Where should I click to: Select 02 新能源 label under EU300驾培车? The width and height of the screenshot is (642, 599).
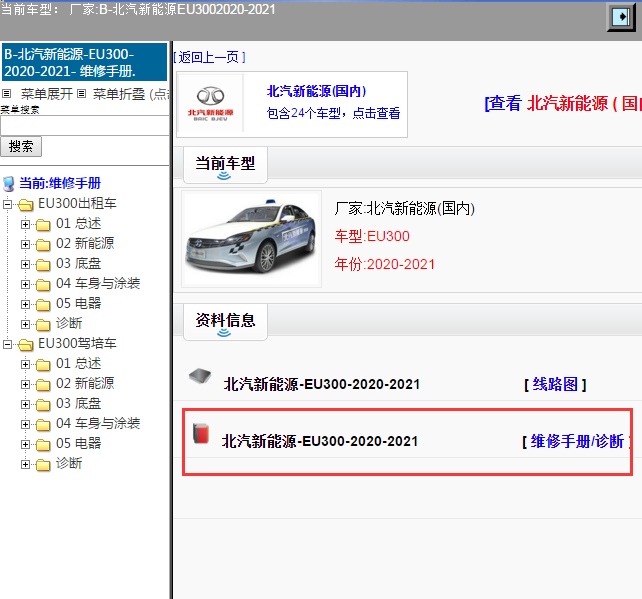click(85, 383)
